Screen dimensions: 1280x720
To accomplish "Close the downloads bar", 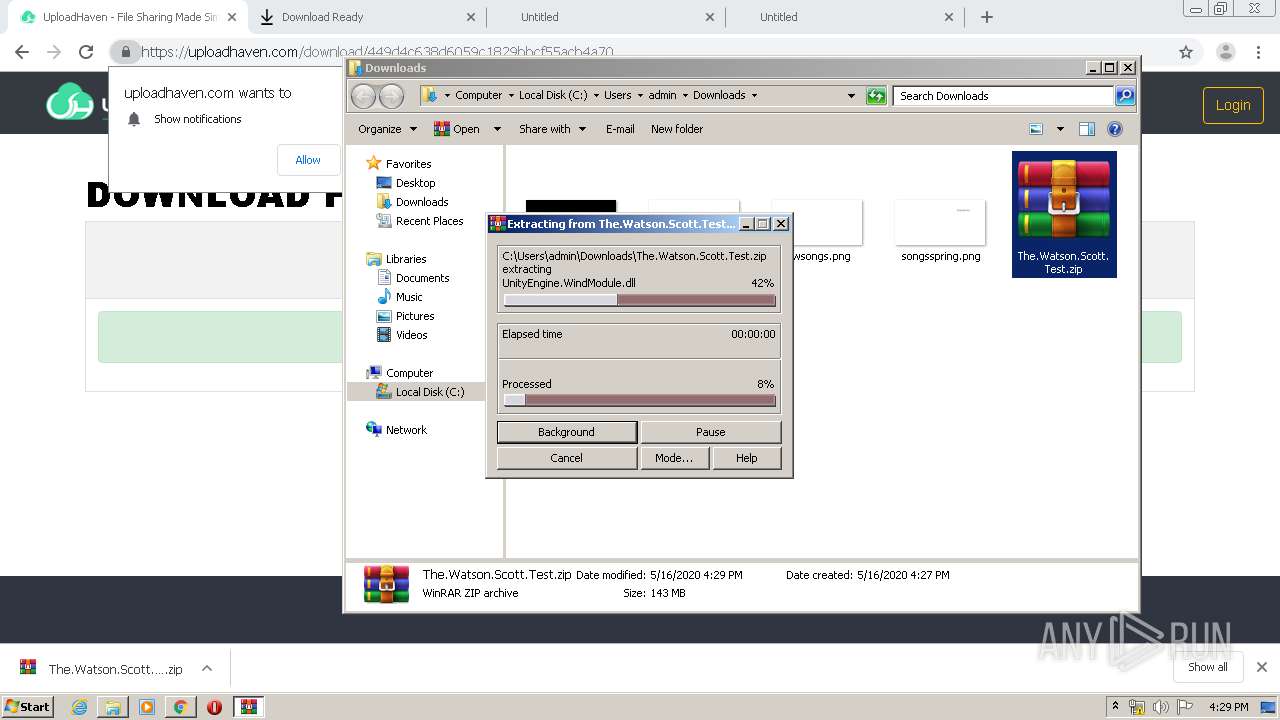I will click(x=1261, y=667).
